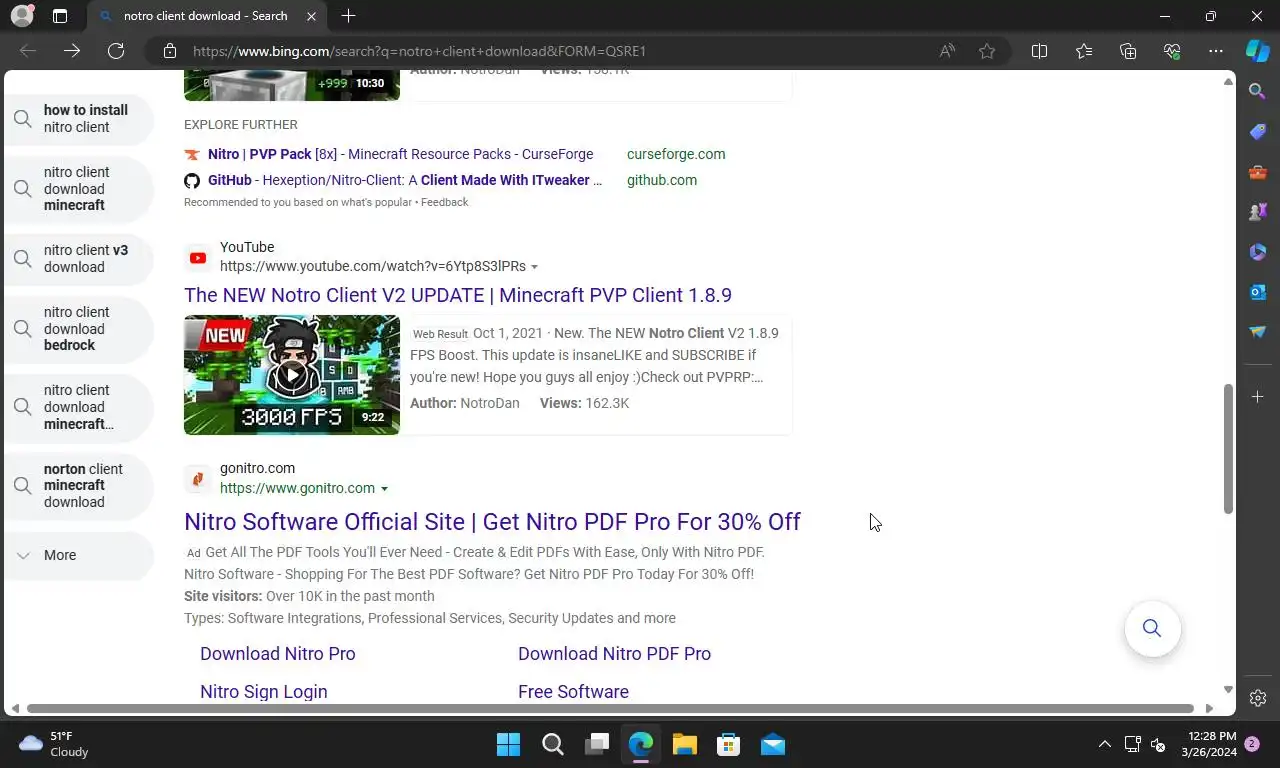
Task: Open Nitro Software Official Site ad link
Action: [492, 522]
